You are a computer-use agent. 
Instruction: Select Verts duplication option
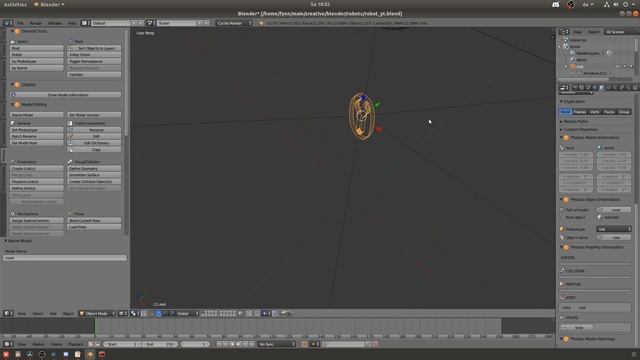tap(594, 112)
